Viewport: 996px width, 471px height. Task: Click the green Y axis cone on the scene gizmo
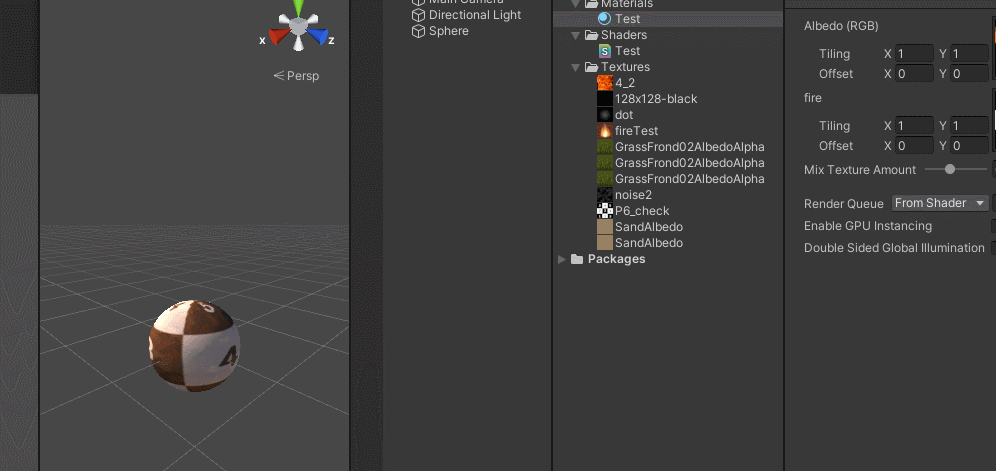(x=299, y=8)
